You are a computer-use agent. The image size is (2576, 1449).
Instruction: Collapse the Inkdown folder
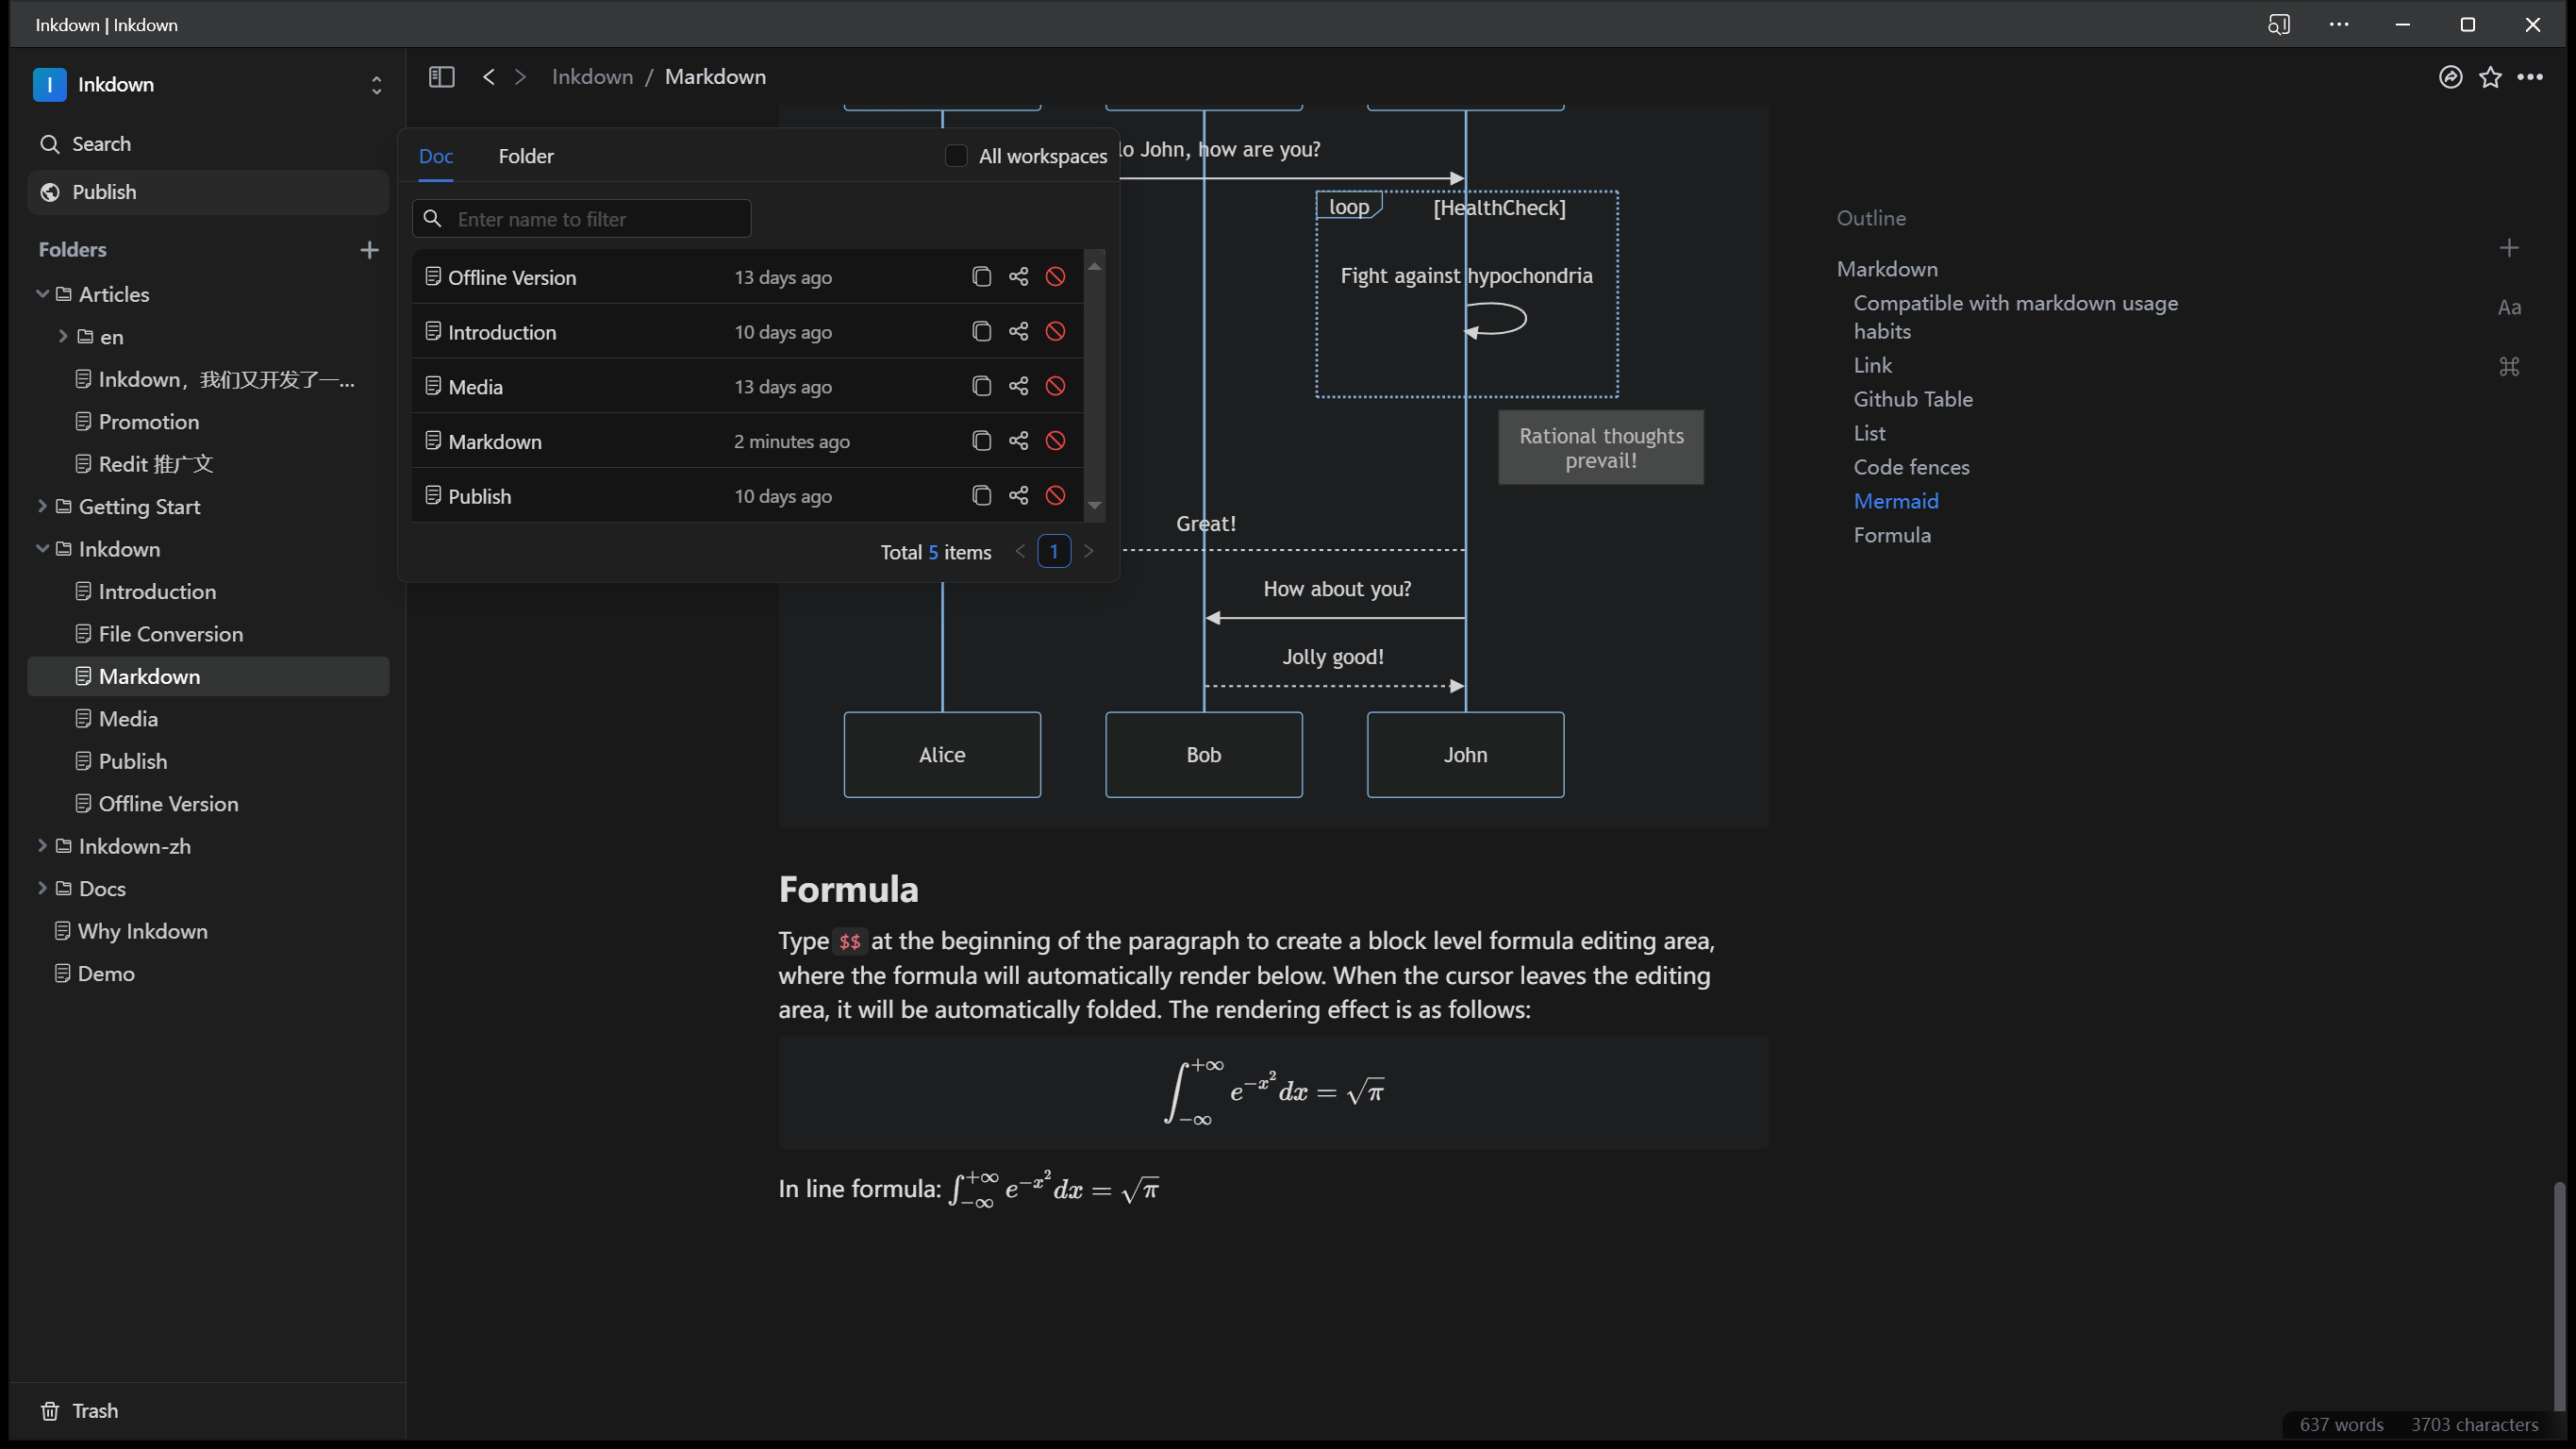coord(42,549)
